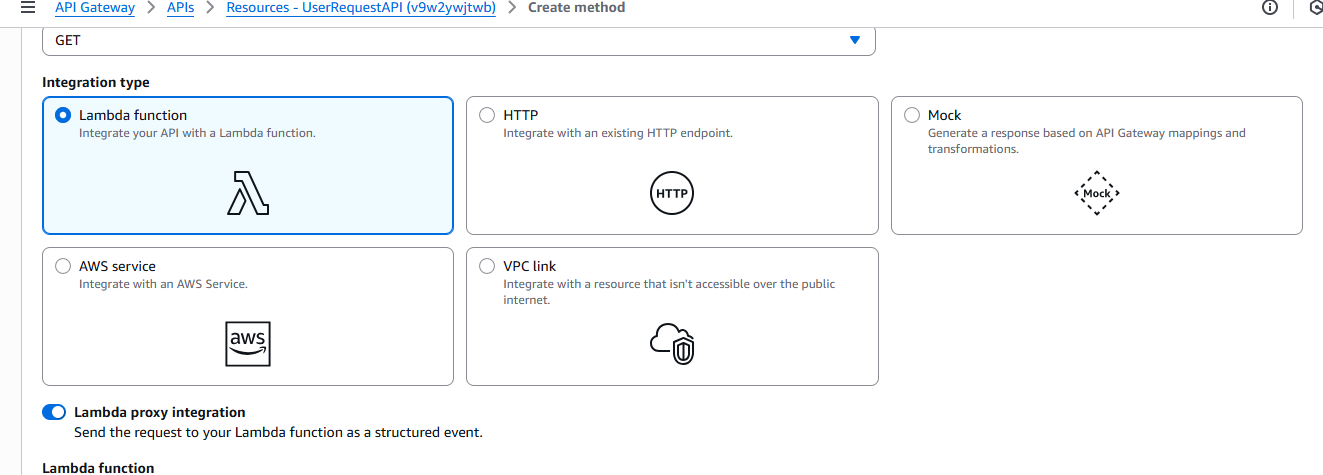
Task: Open the GET method type dropdown
Action: point(459,40)
